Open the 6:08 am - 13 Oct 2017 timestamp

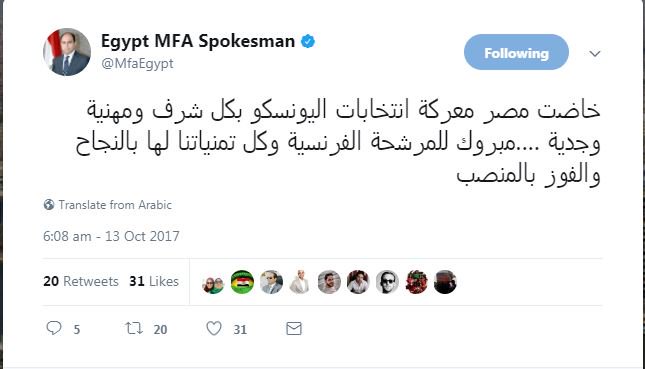click(111, 236)
